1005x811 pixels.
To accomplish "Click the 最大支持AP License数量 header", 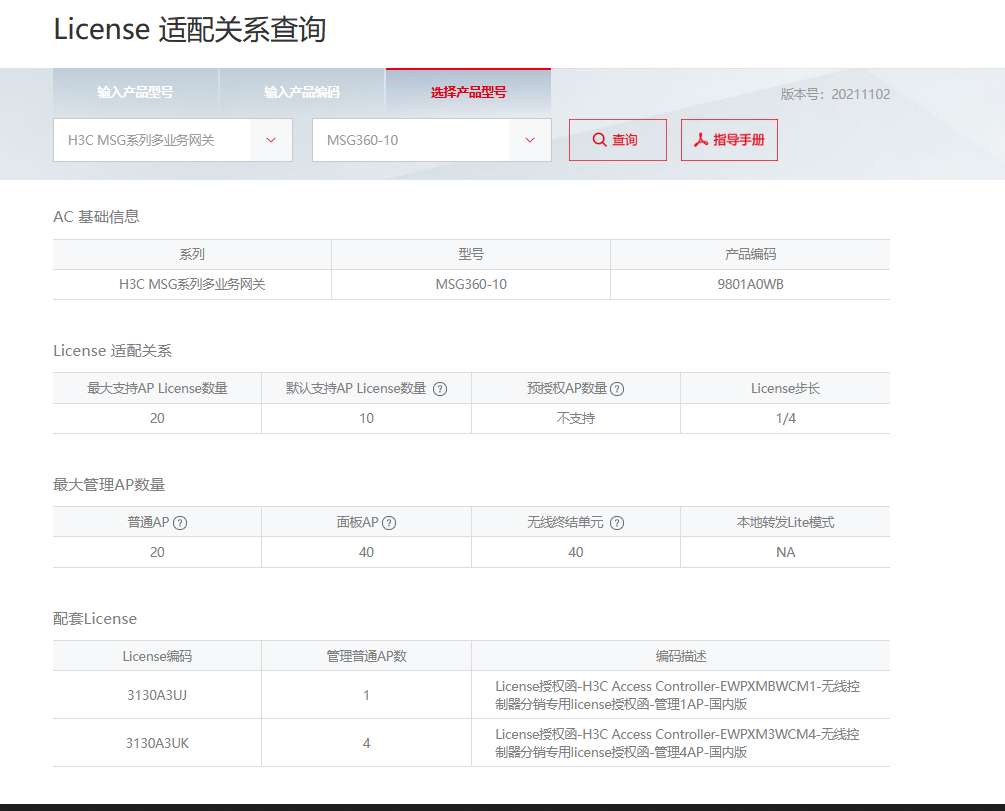I will tap(157, 389).
